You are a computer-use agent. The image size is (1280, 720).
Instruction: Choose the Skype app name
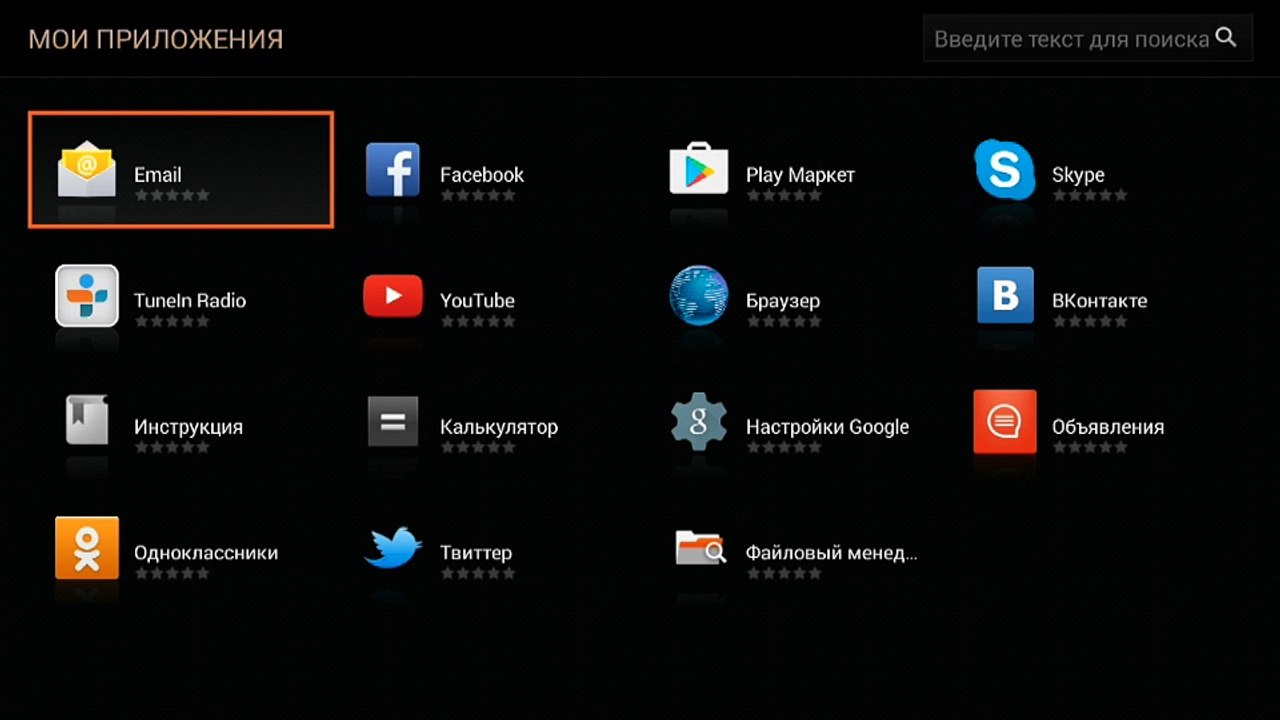1078,175
